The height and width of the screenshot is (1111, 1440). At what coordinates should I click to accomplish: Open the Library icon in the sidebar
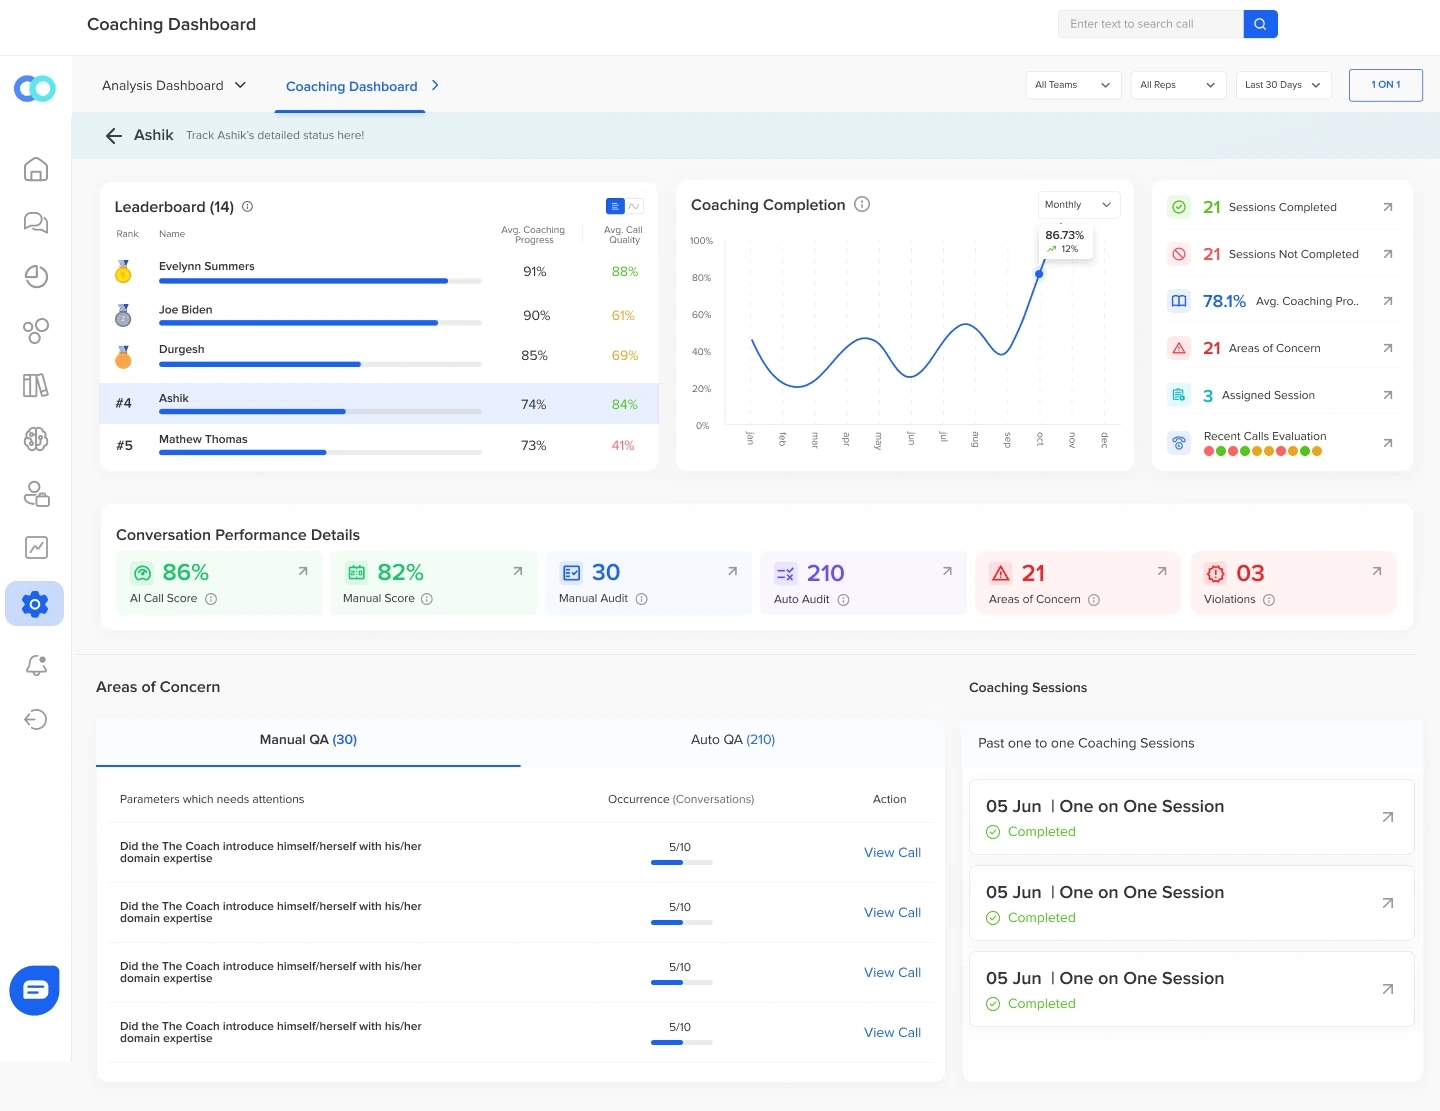35,385
